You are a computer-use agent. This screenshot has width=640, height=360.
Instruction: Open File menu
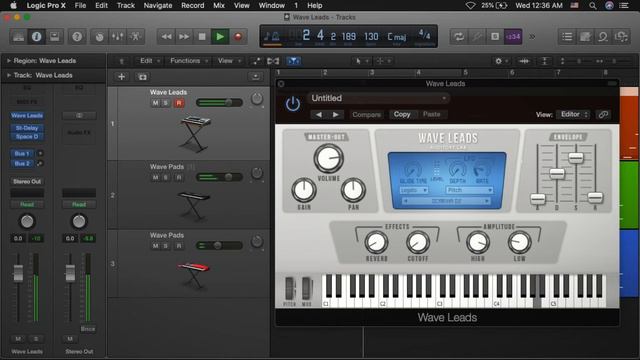click(x=80, y=5)
